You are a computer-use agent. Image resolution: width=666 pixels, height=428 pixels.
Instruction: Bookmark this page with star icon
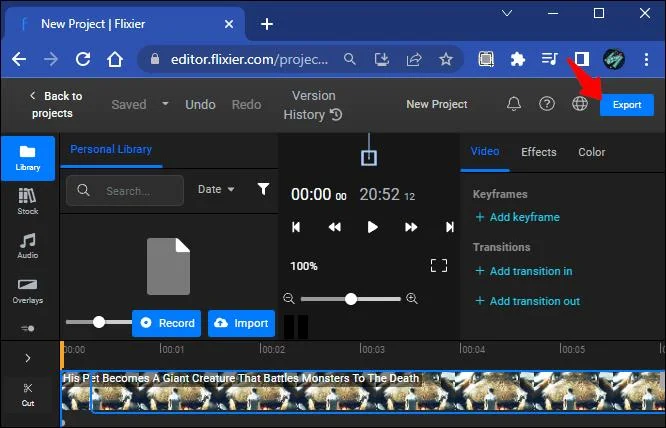pos(446,59)
